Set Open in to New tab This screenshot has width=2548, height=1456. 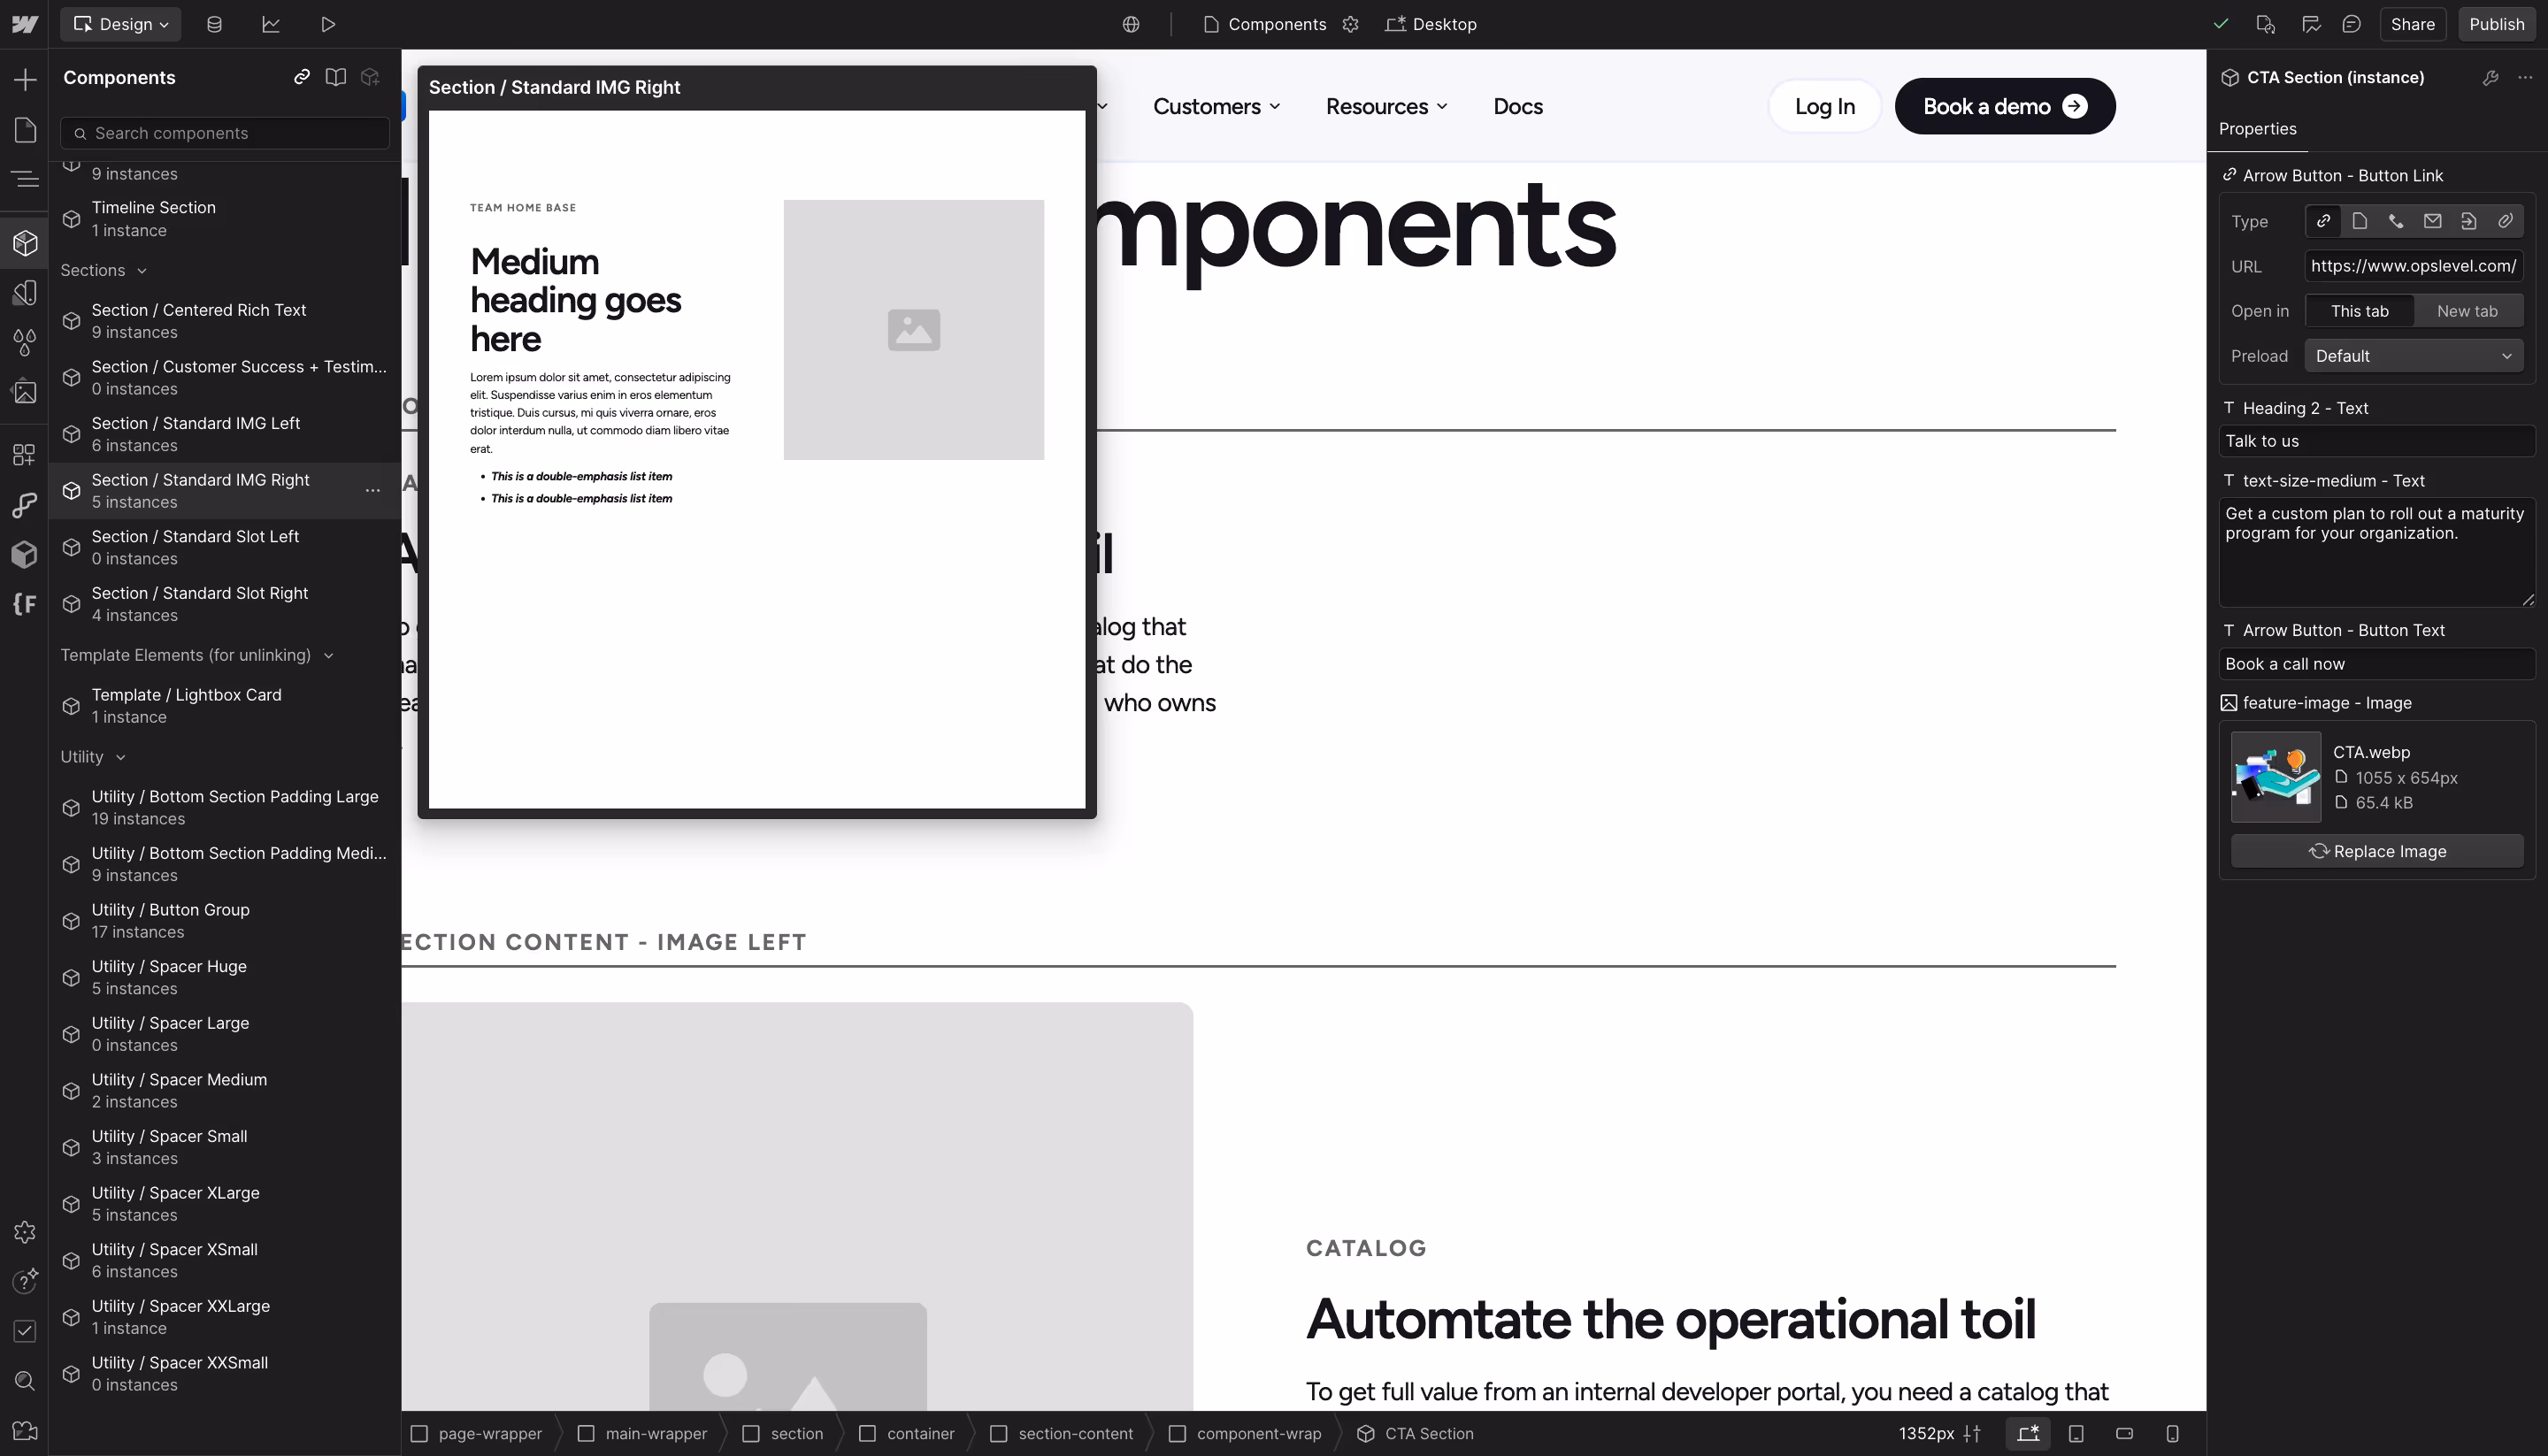[2466, 311]
